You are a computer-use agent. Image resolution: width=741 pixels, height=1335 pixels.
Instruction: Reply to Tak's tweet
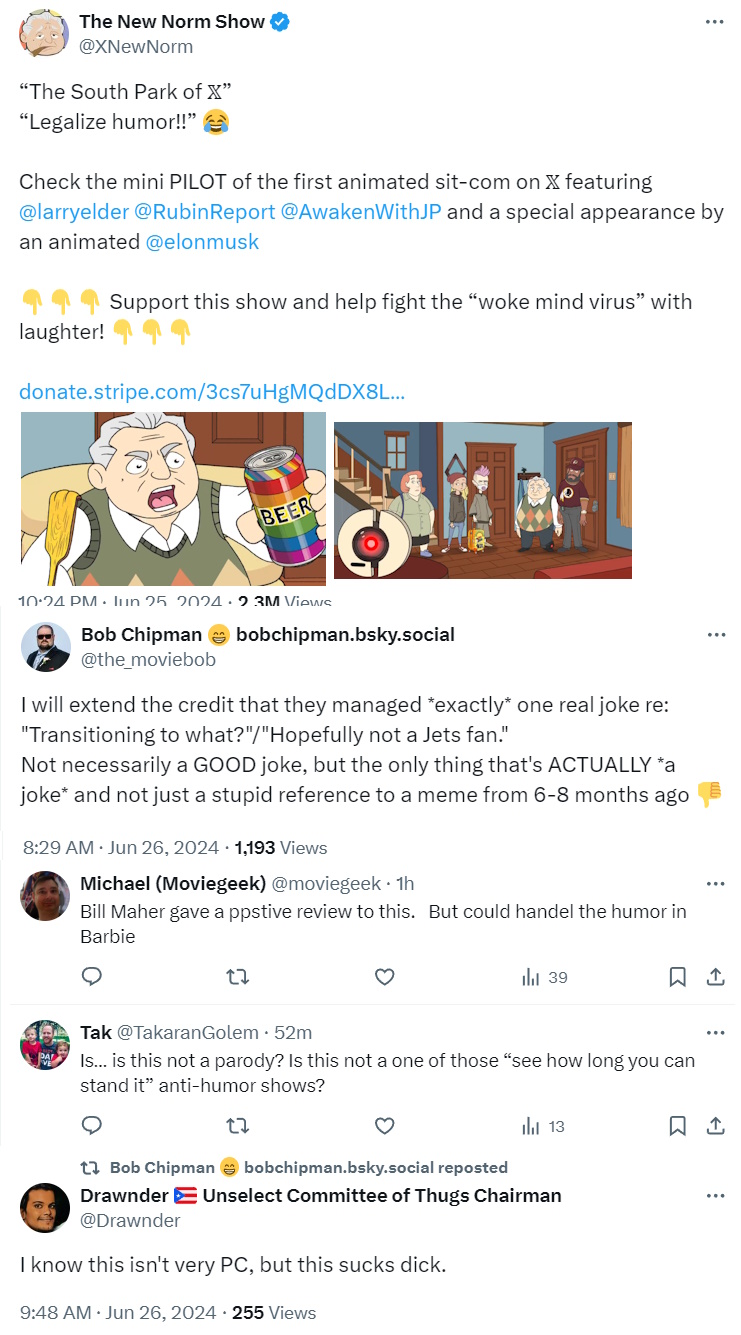tap(92, 1126)
